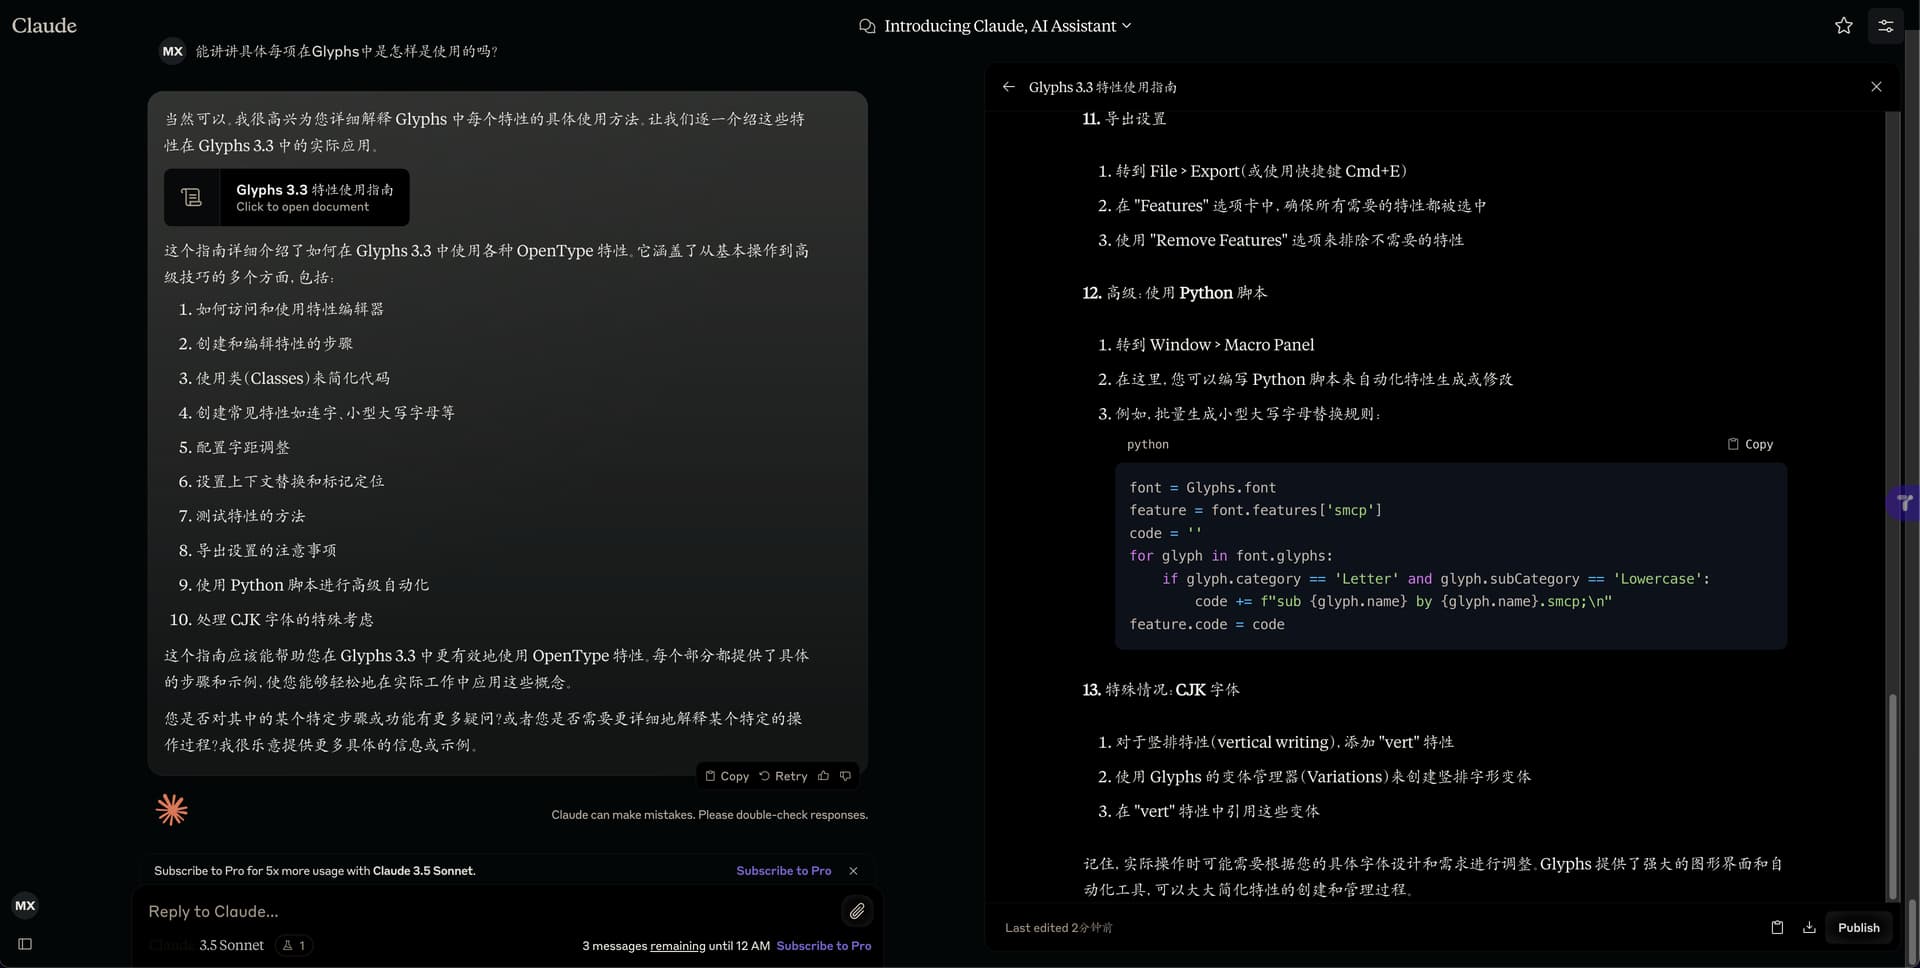Copy the Python code block
The image size is (1920, 968).
(x=1750, y=444)
